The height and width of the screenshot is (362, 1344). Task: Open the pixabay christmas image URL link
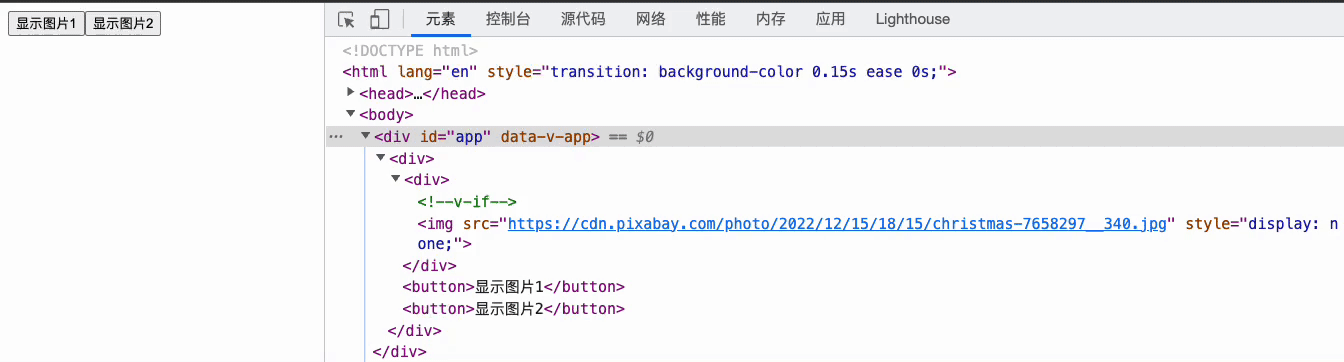838,224
